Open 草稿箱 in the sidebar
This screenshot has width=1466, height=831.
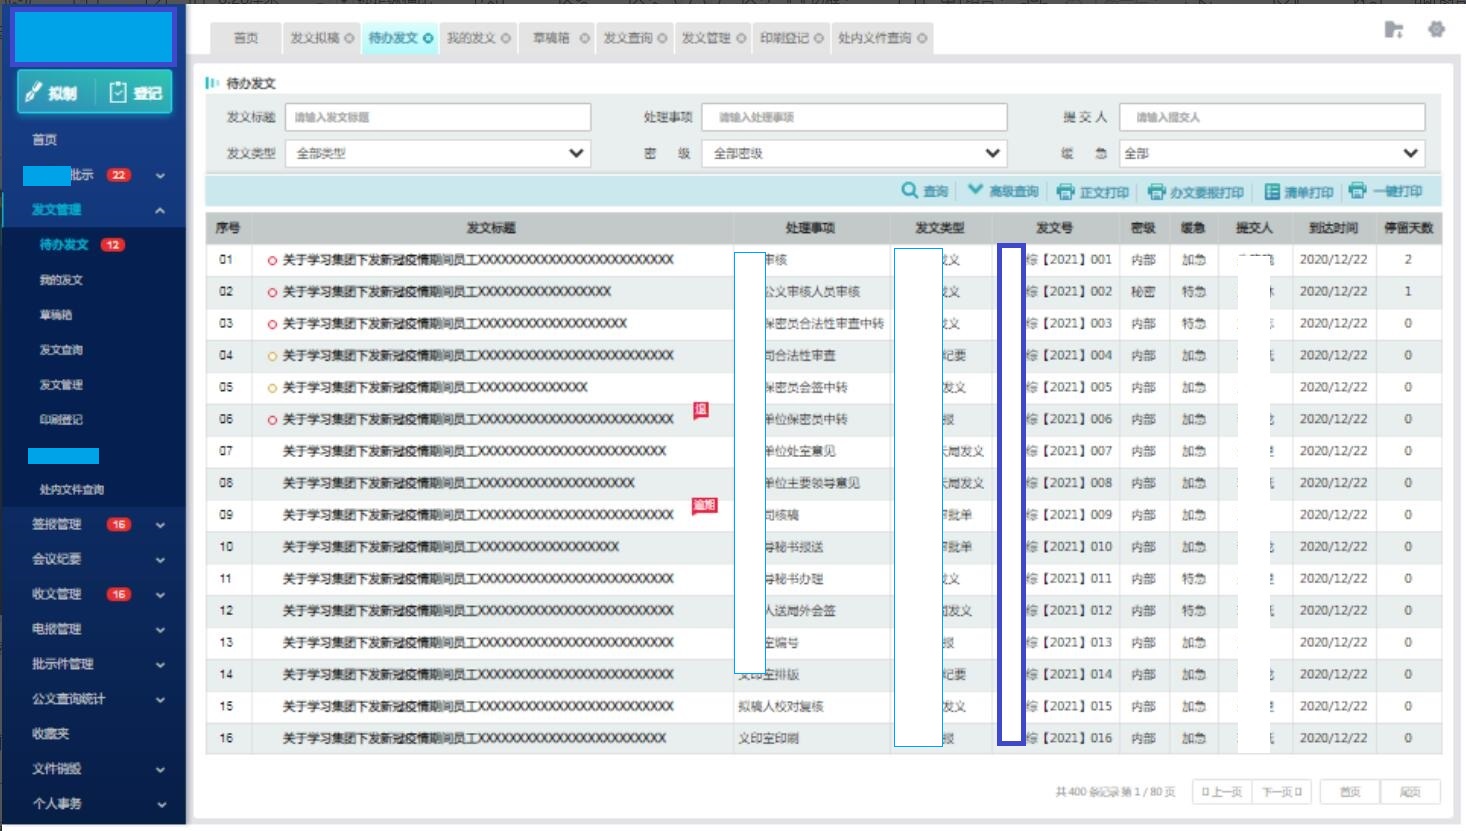point(56,315)
